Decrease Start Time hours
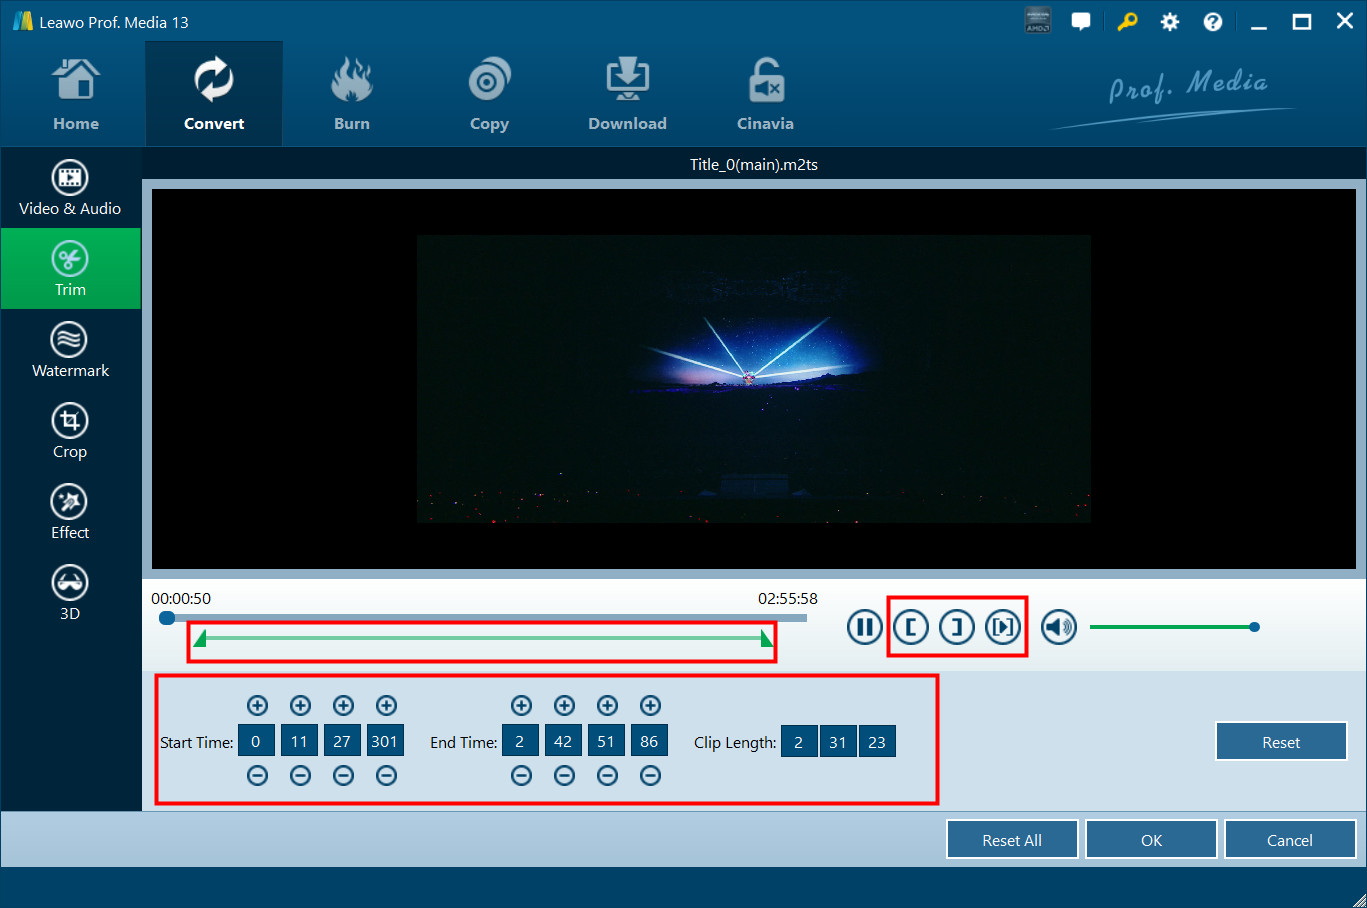The width and height of the screenshot is (1367, 908). point(257,775)
